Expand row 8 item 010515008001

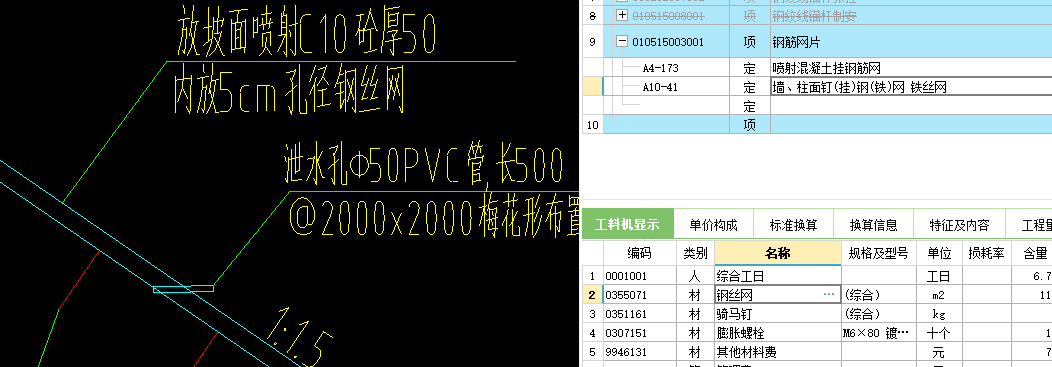click(621, 15)
